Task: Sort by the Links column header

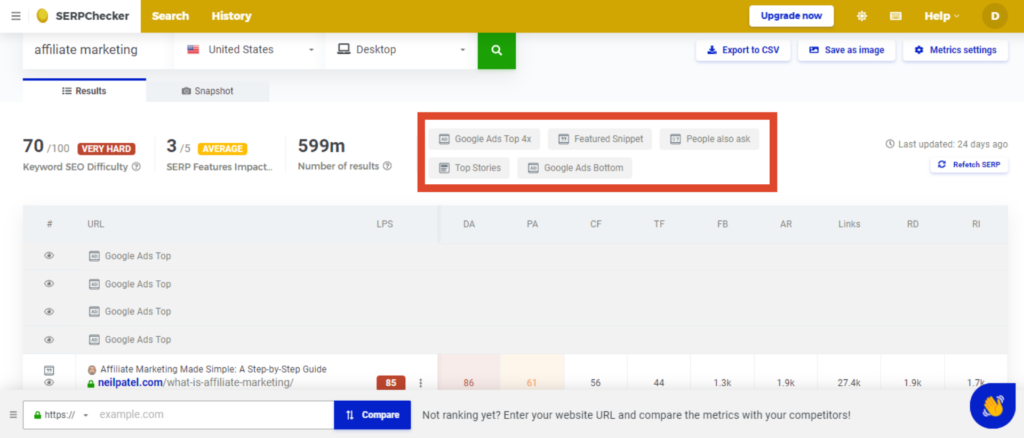Action: 849,224
